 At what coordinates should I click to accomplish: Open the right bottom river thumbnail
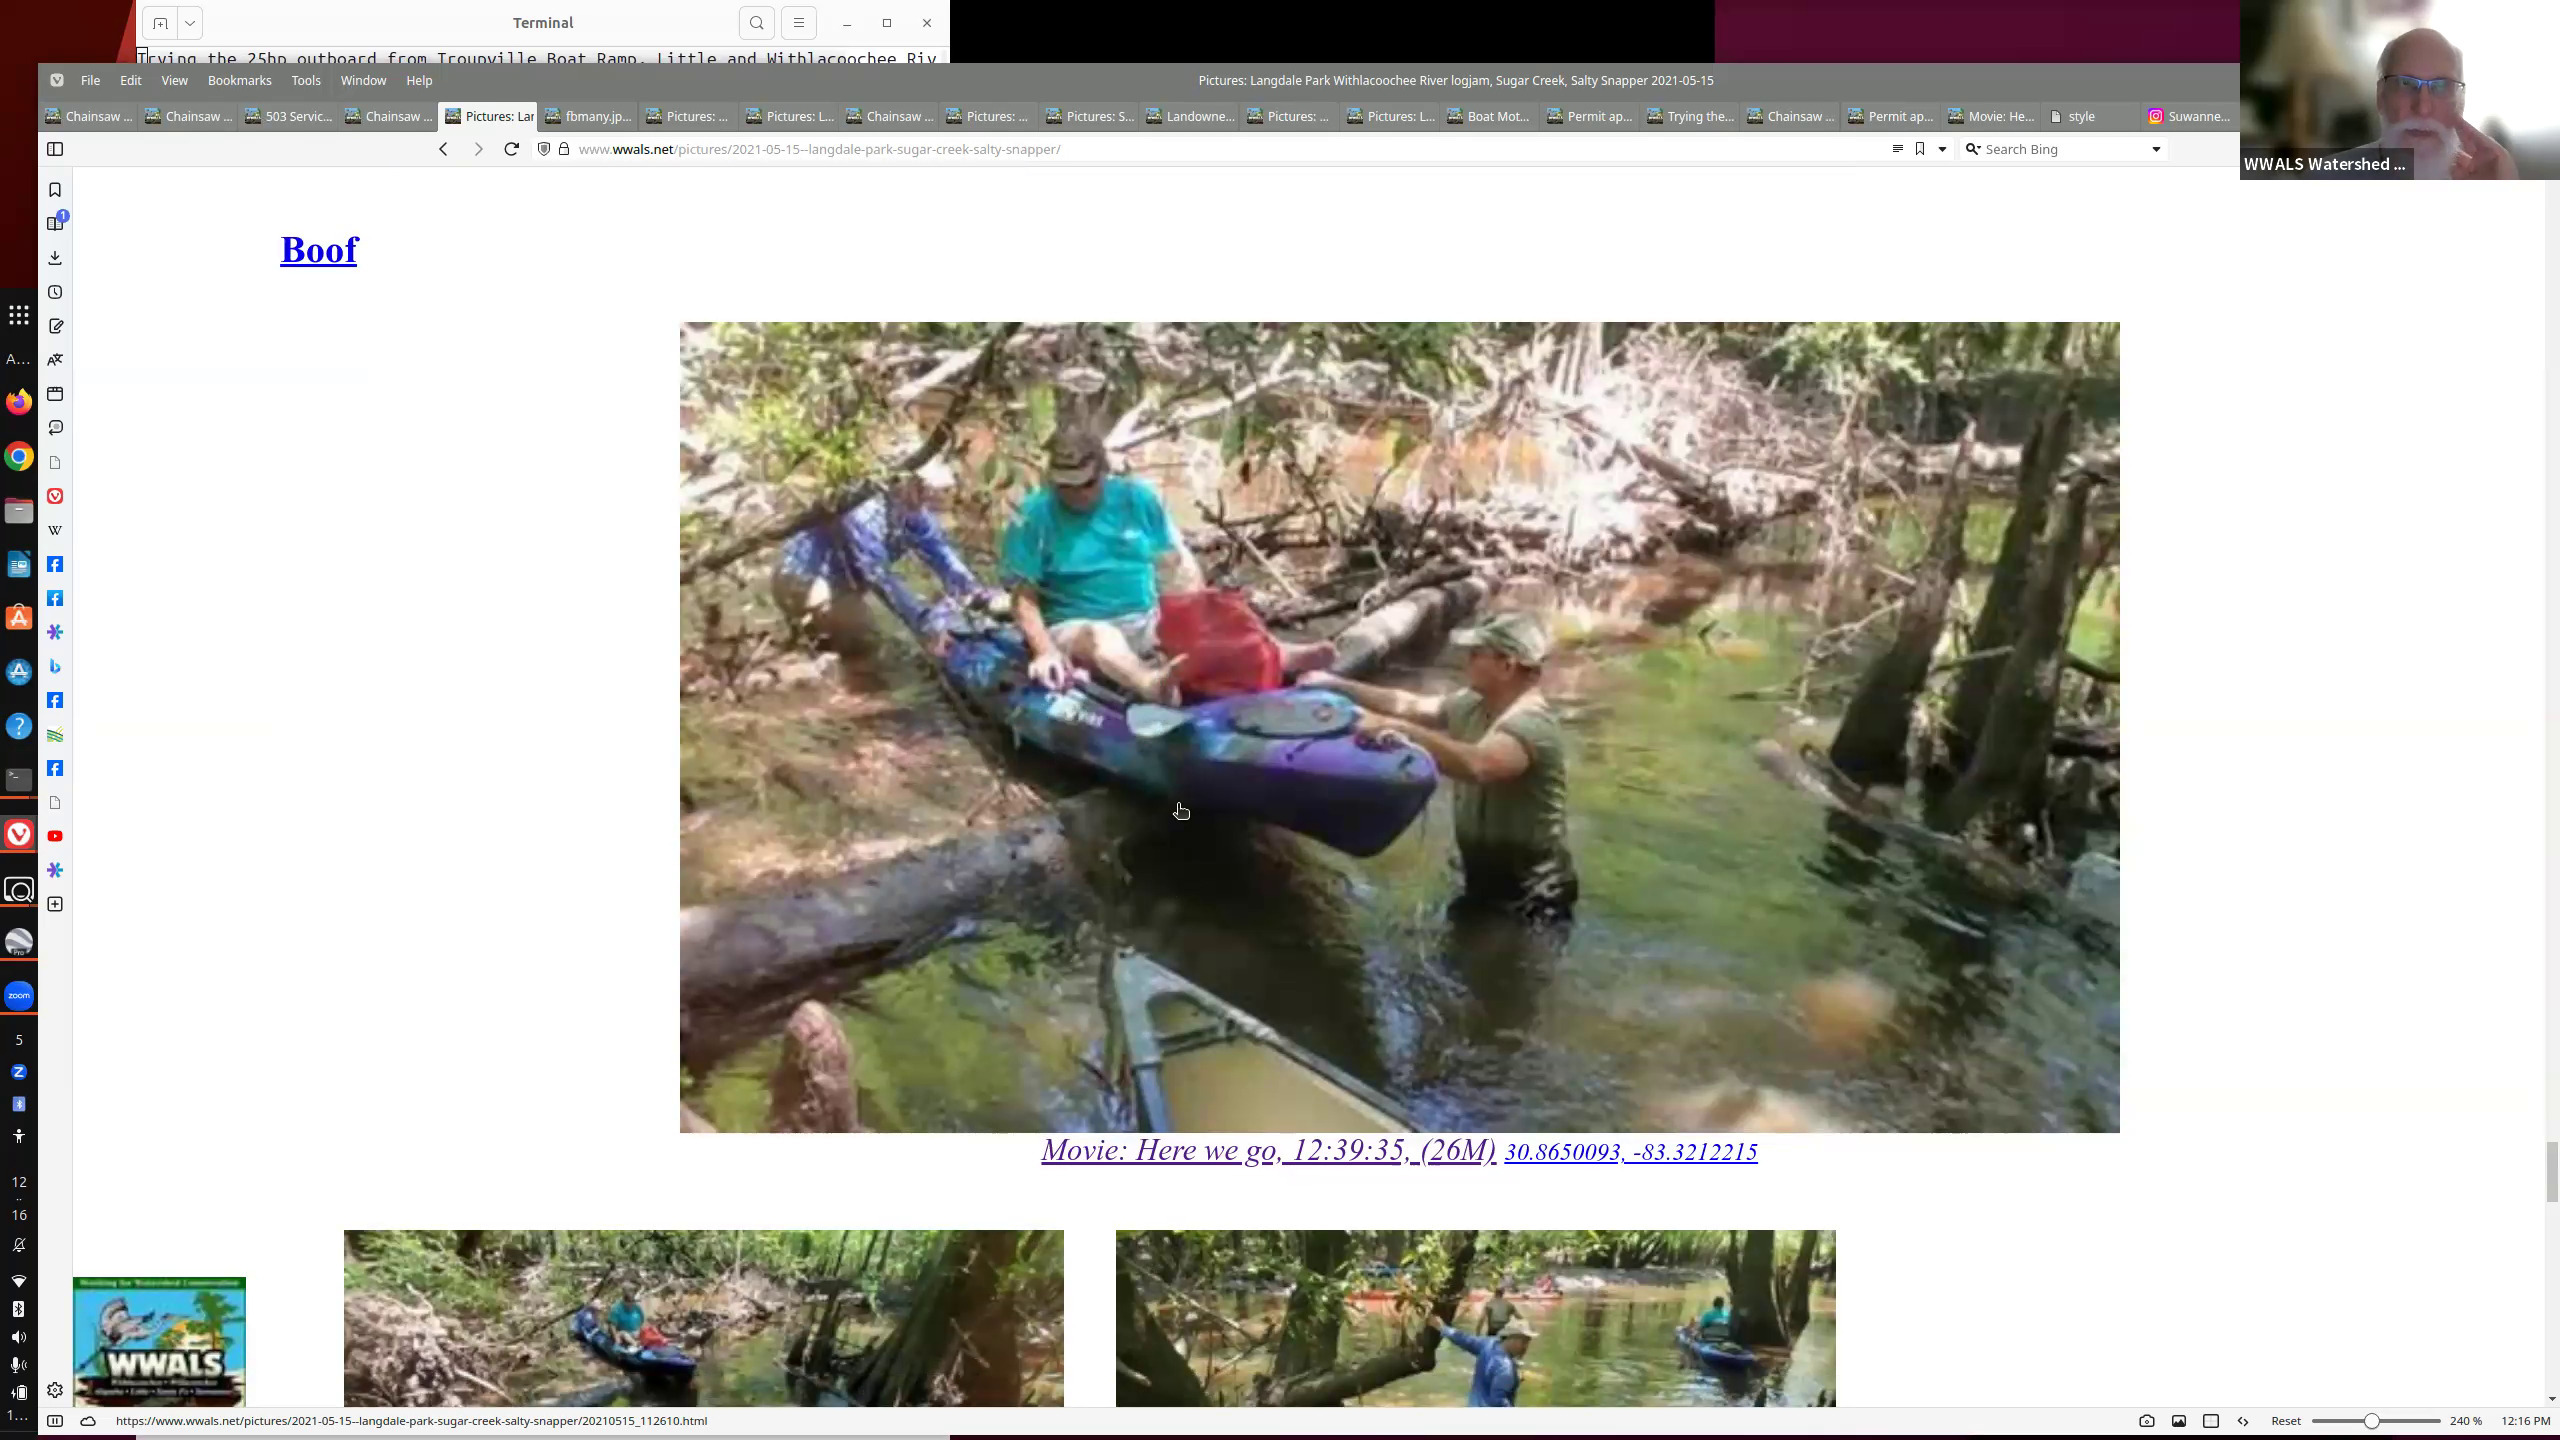point(1475,1318)
